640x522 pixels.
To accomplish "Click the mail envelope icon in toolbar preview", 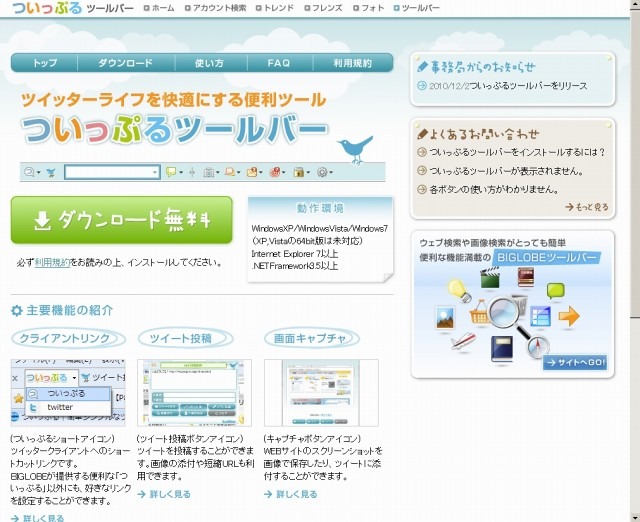I will click(x=252, y=172).
